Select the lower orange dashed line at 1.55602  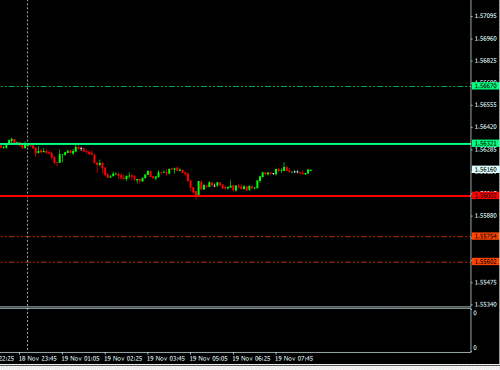click(x=235, y=262)
